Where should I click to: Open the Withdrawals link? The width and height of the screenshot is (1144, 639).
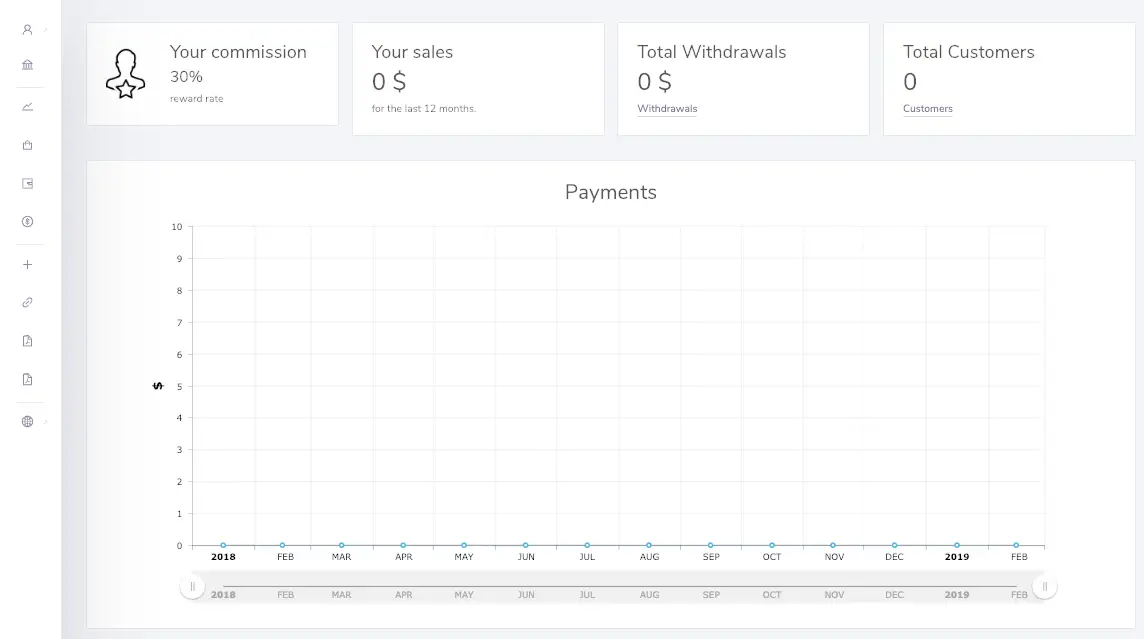(x=667, y=109)
